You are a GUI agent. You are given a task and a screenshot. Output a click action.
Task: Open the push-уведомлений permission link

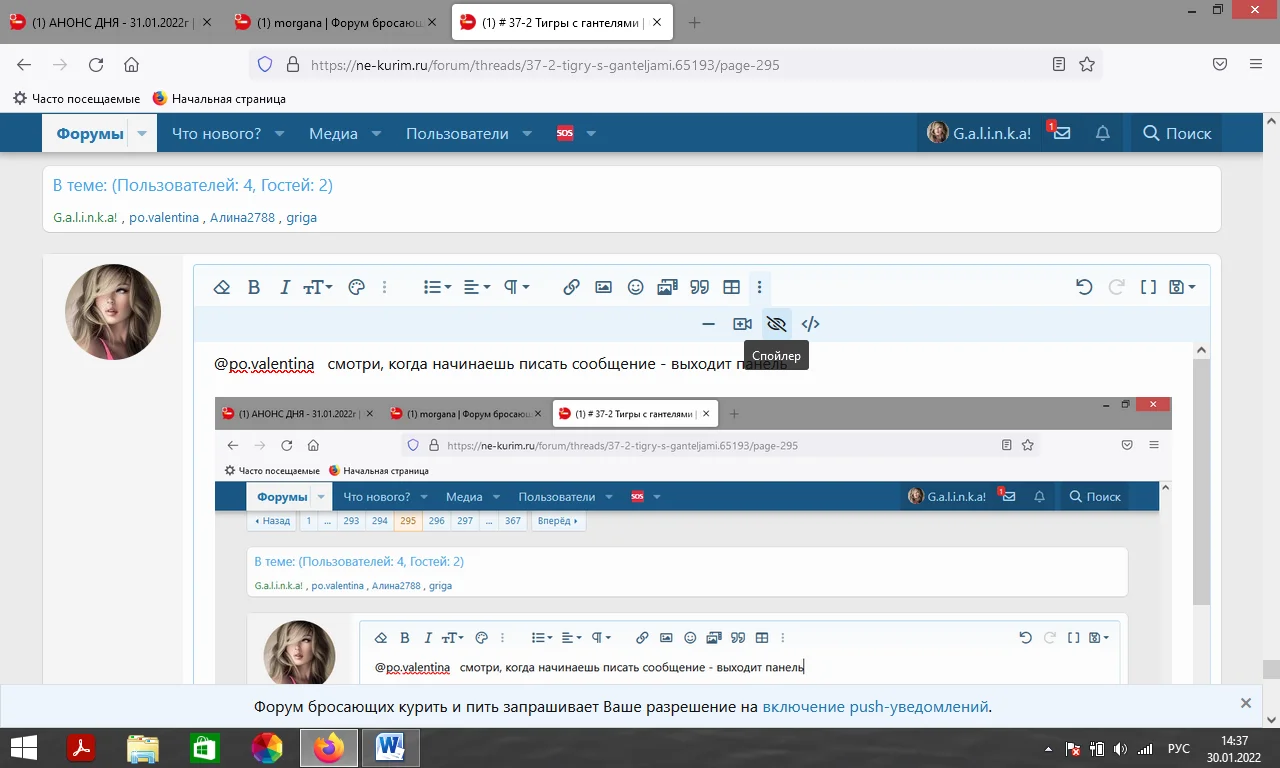click(875, 706)
